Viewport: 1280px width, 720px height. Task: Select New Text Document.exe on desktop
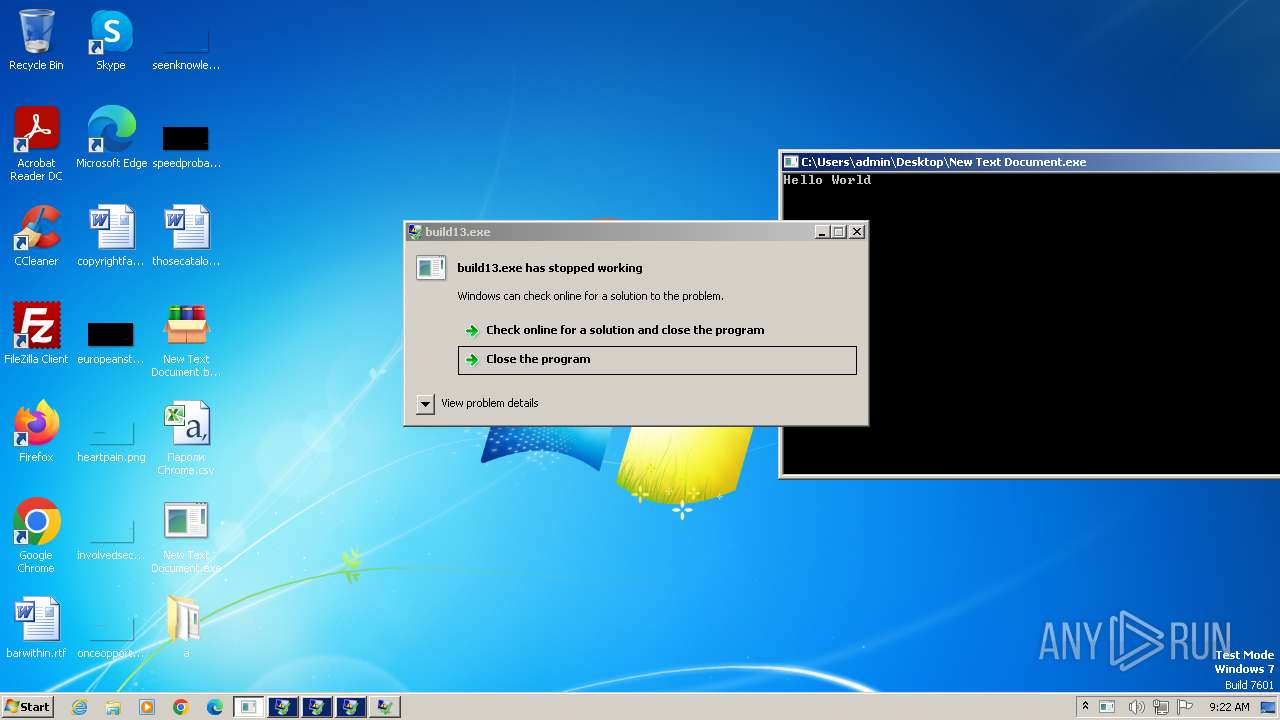coord(186,536)
